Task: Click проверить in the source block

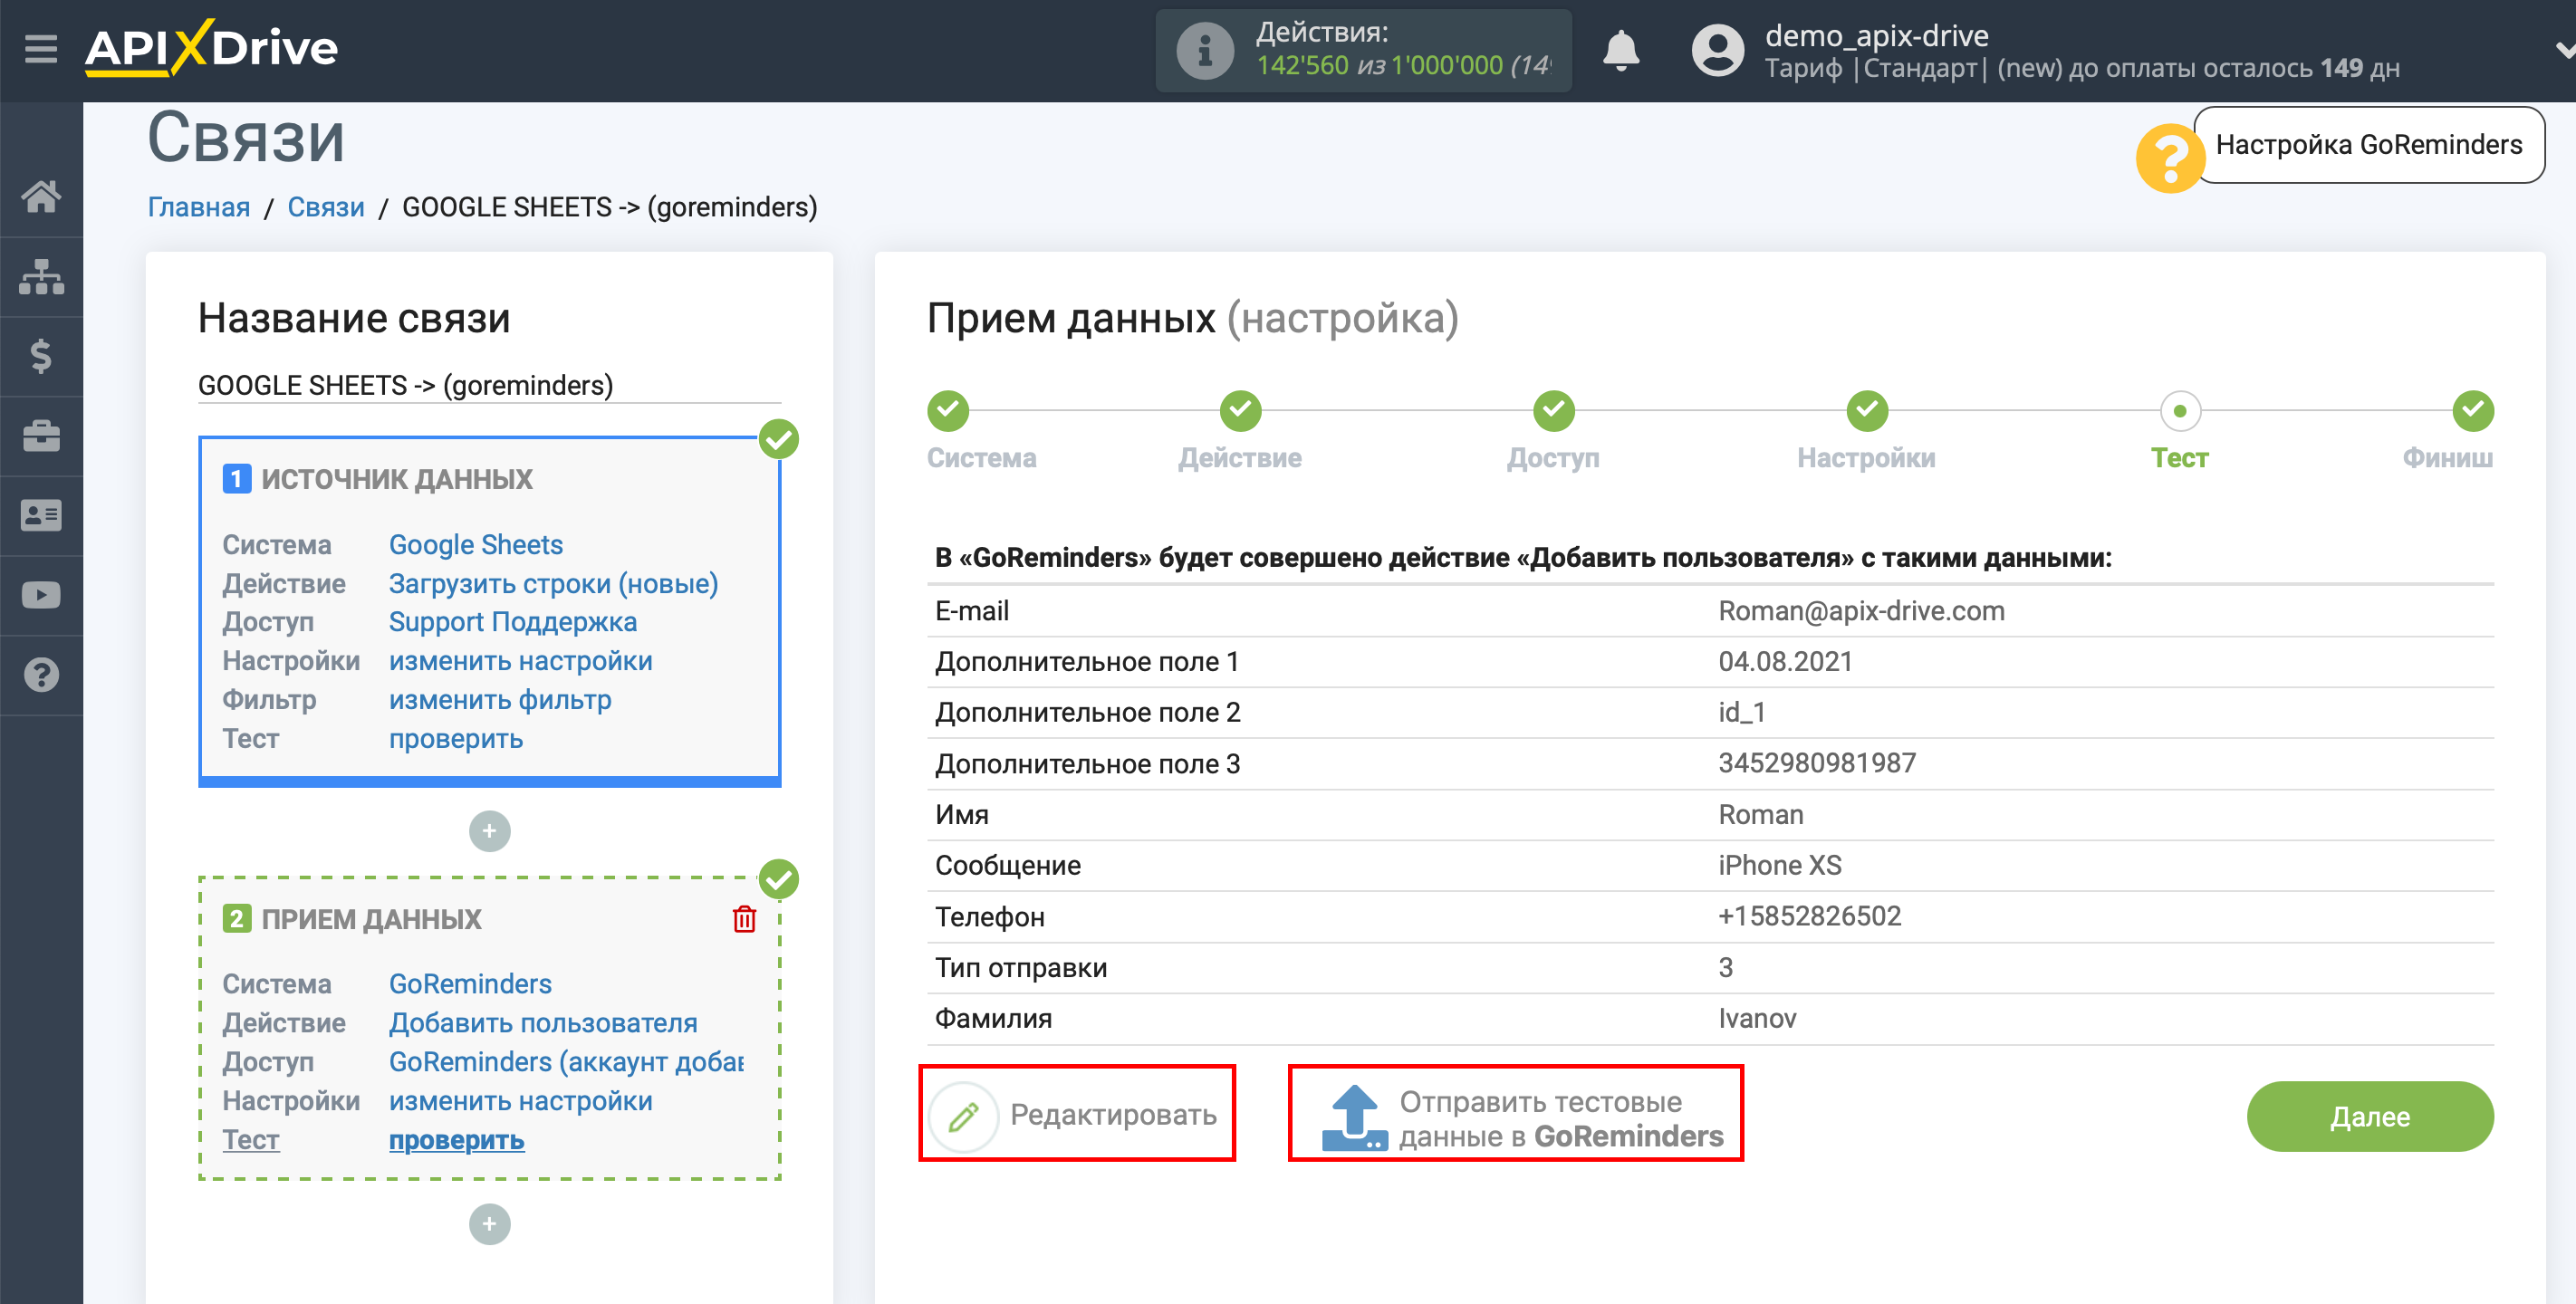Action: tap(456, 739)
